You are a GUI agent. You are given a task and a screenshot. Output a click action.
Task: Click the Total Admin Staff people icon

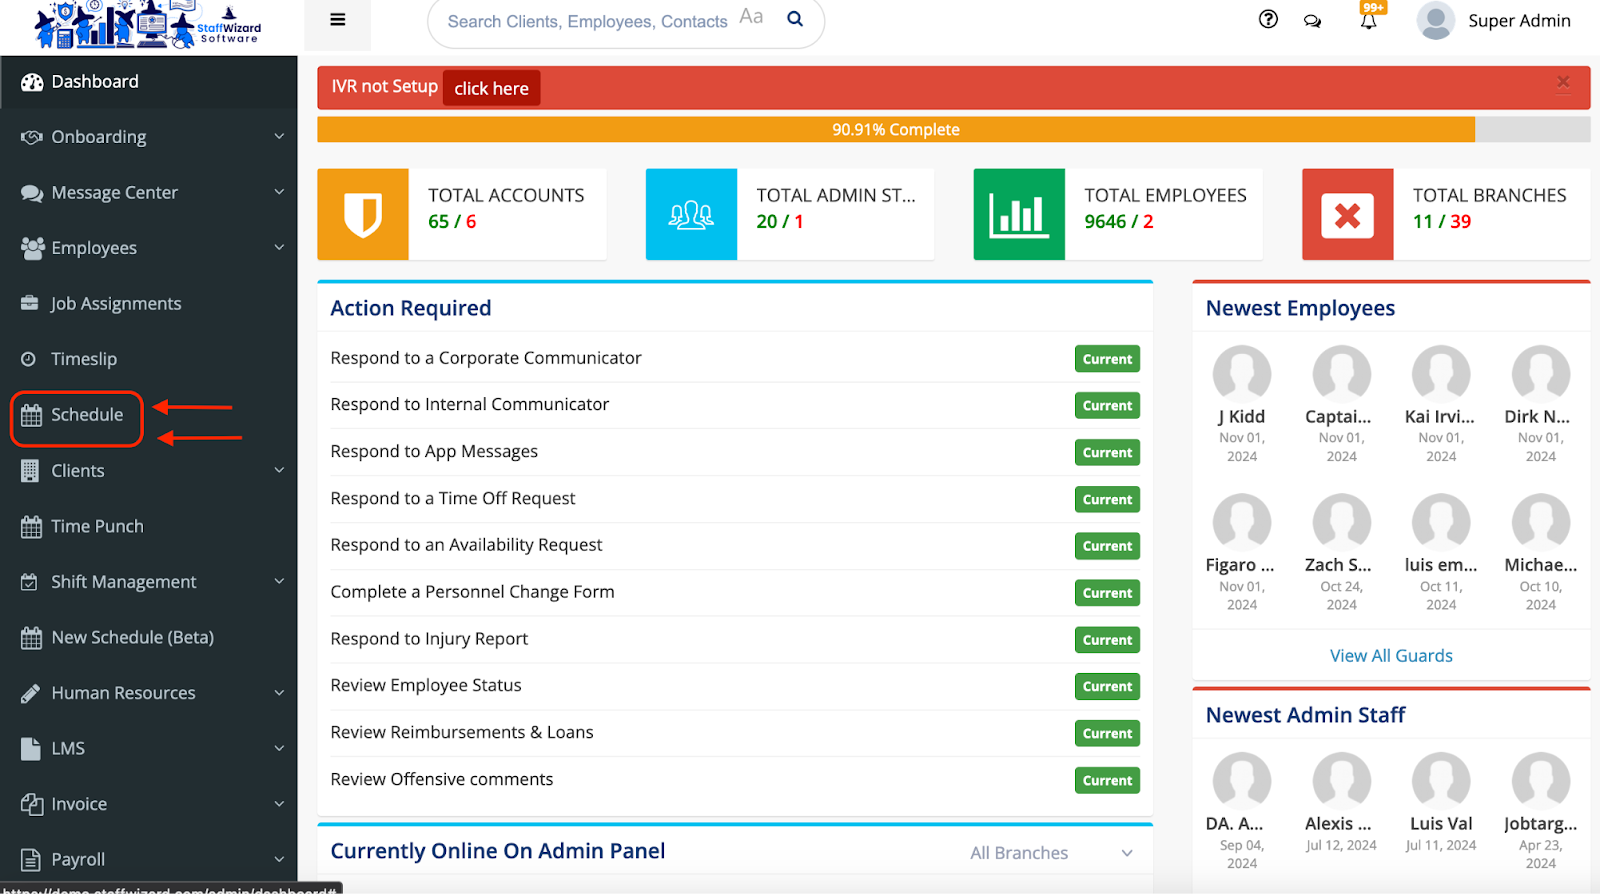(x=691, y=215)
